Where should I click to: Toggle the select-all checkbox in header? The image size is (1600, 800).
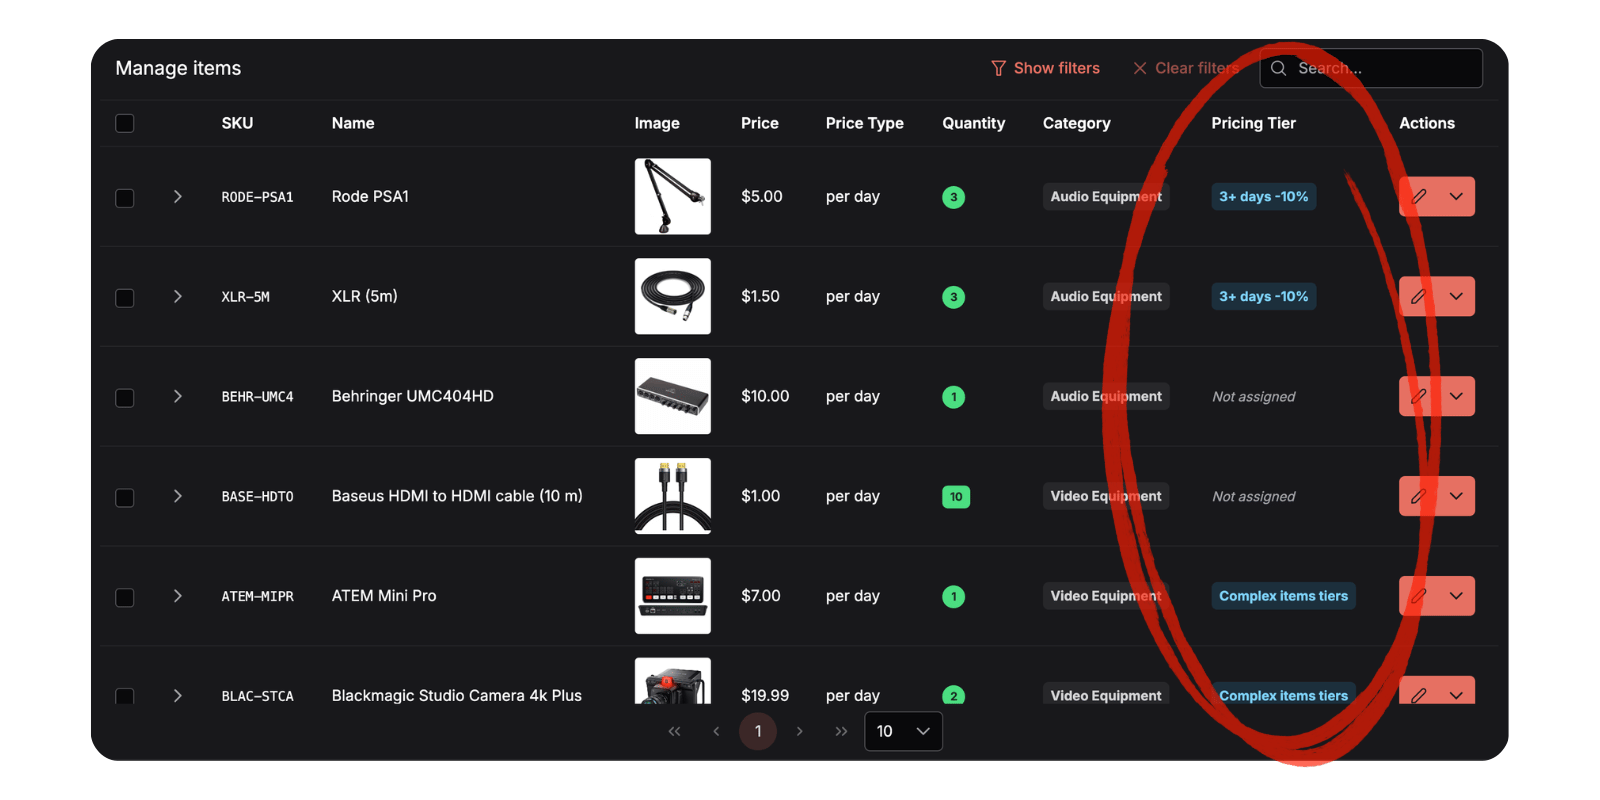pos(125,123)
